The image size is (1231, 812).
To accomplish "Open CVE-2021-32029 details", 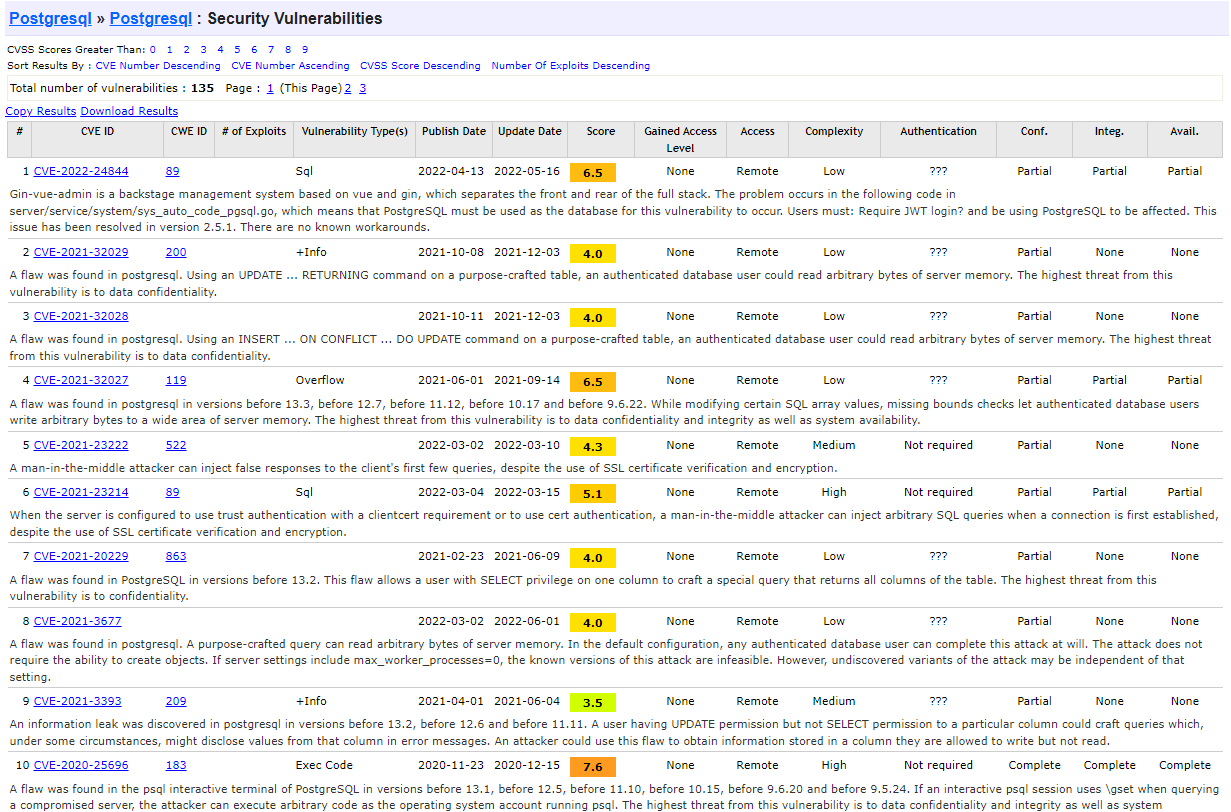I will click(81, 252).
